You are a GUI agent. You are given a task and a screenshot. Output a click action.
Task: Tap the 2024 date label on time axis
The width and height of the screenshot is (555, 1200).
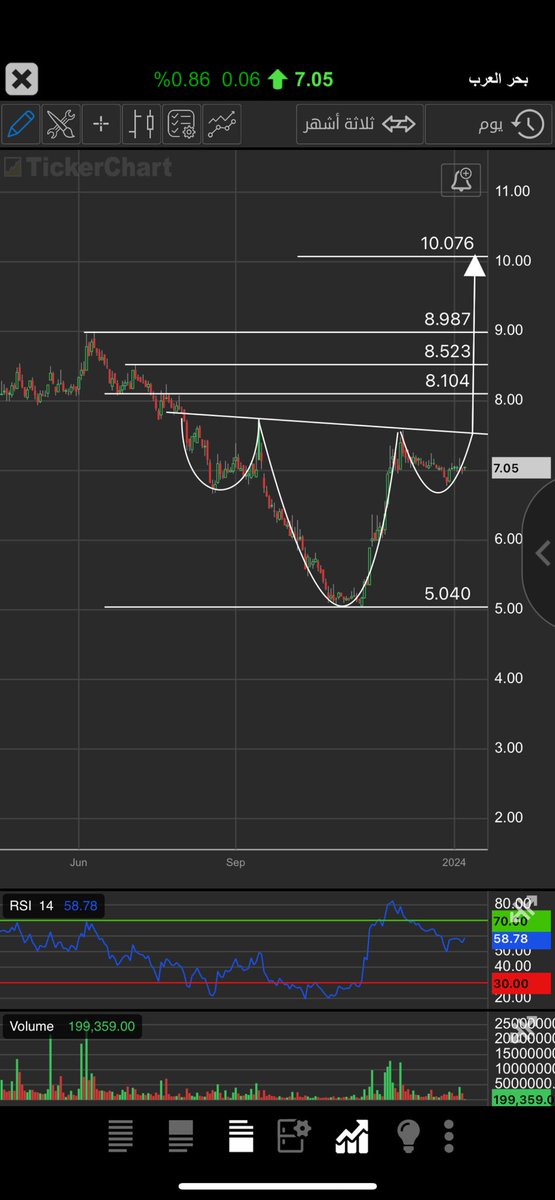click(454, 861)
